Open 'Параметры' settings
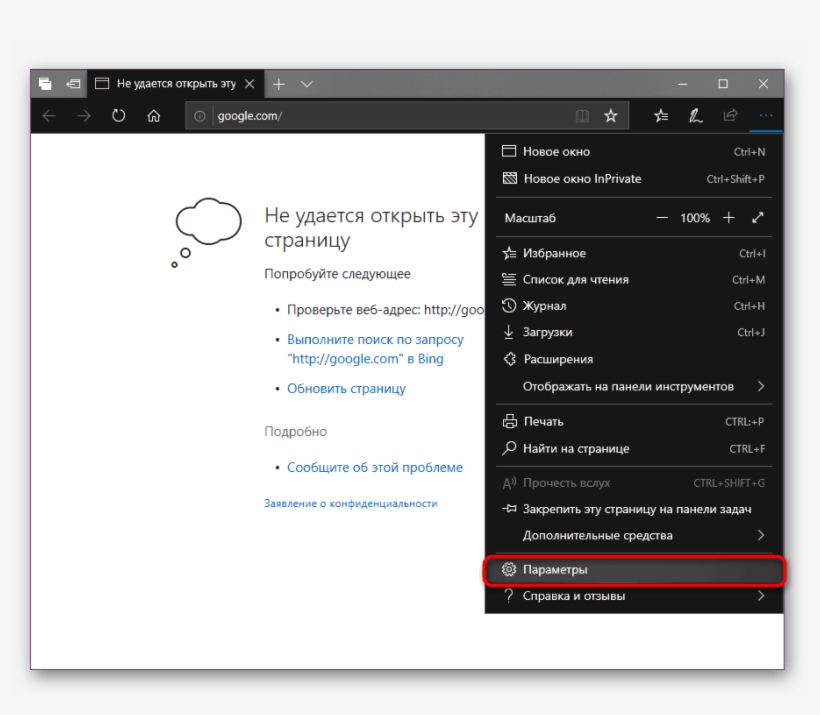 [x=634, y=570]
